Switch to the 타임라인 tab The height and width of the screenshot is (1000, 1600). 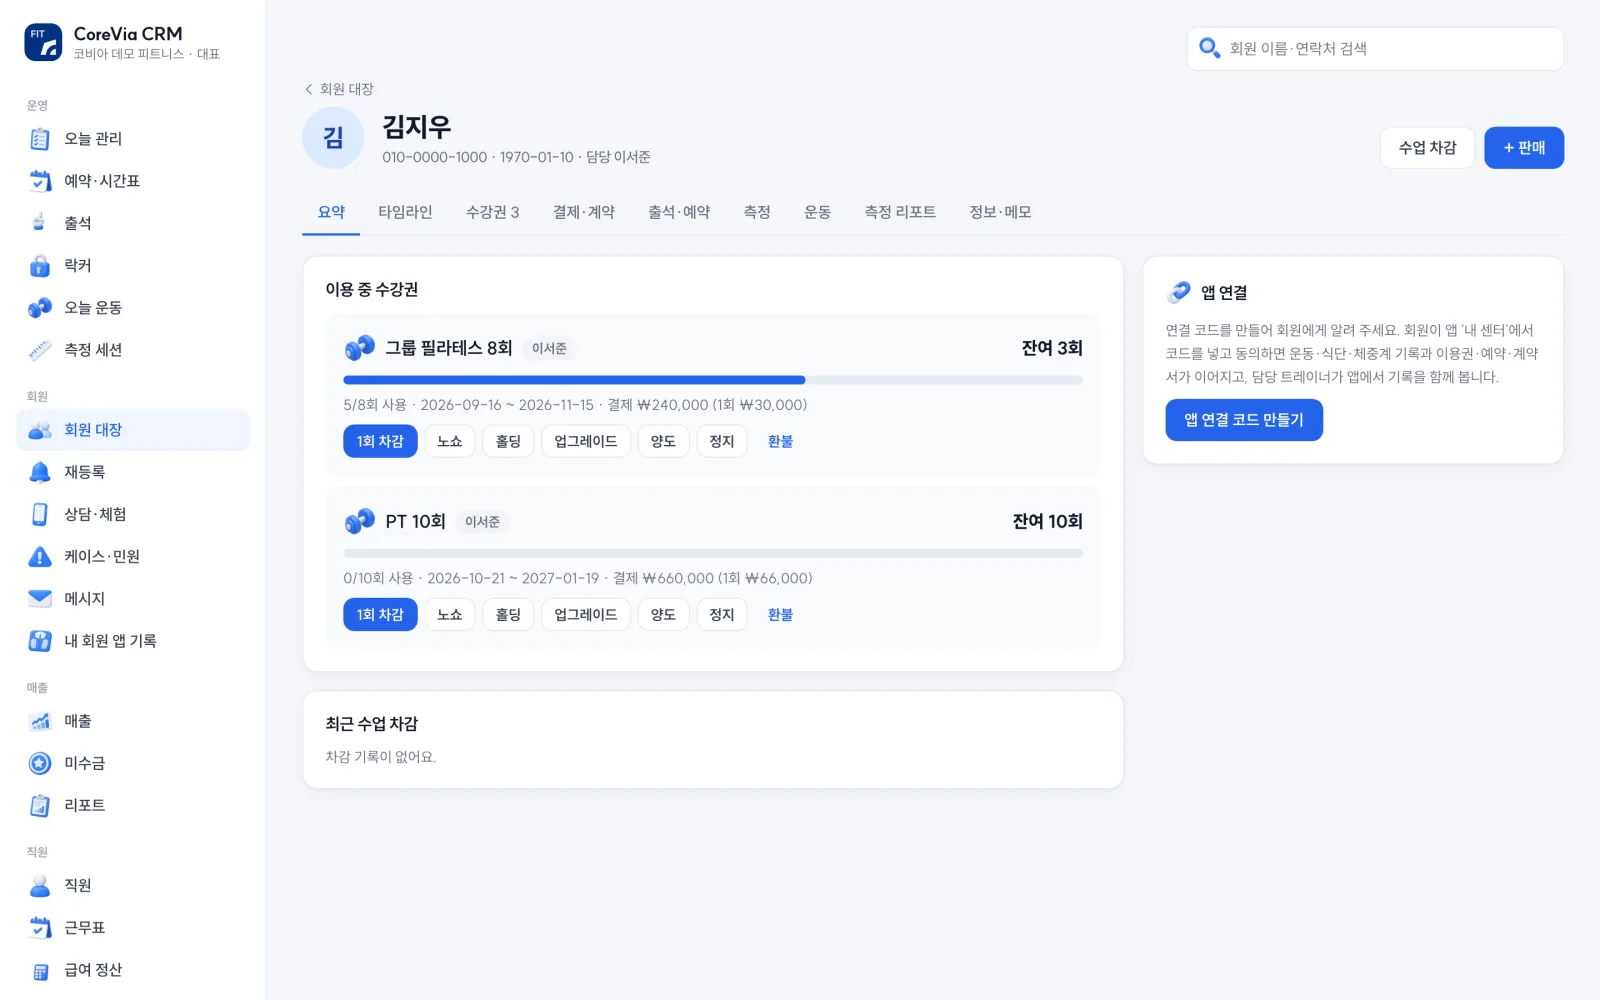click(x=405, y=212)
